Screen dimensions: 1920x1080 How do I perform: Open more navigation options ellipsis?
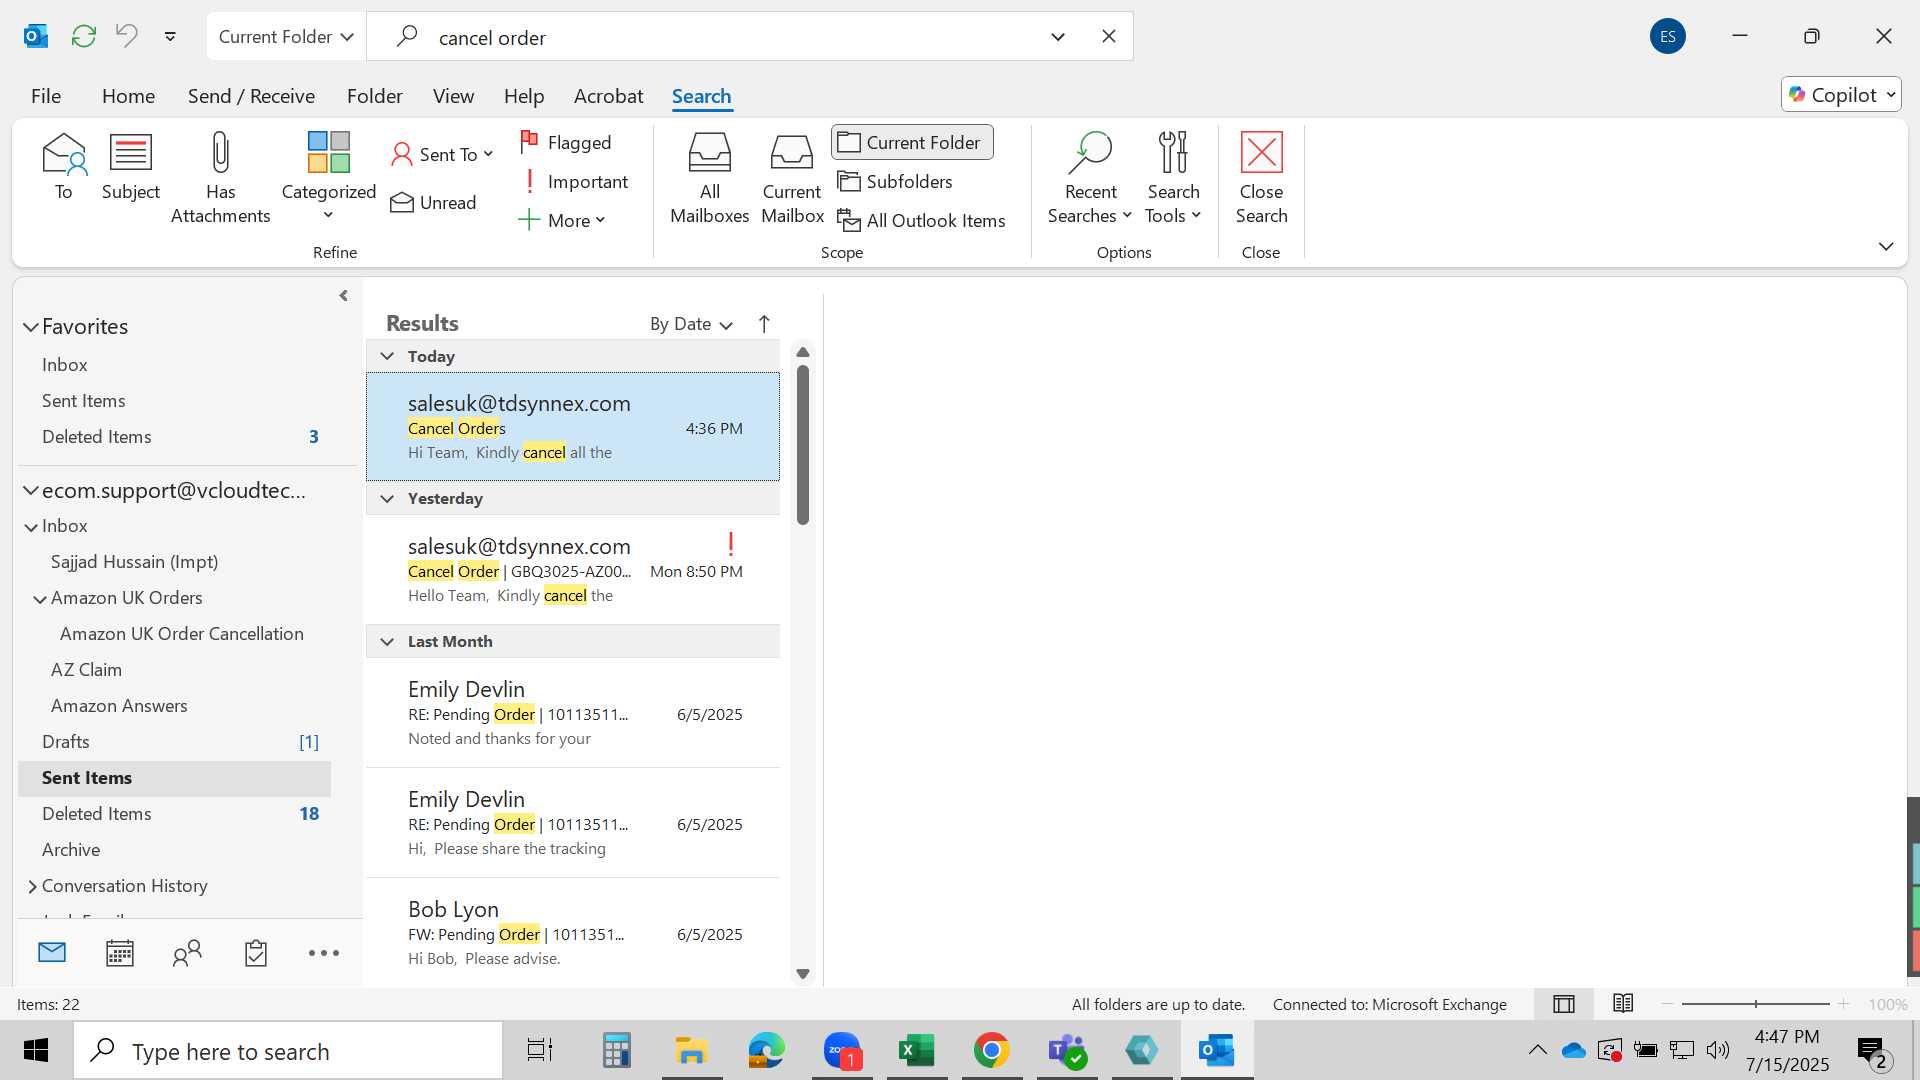[323, 953]
